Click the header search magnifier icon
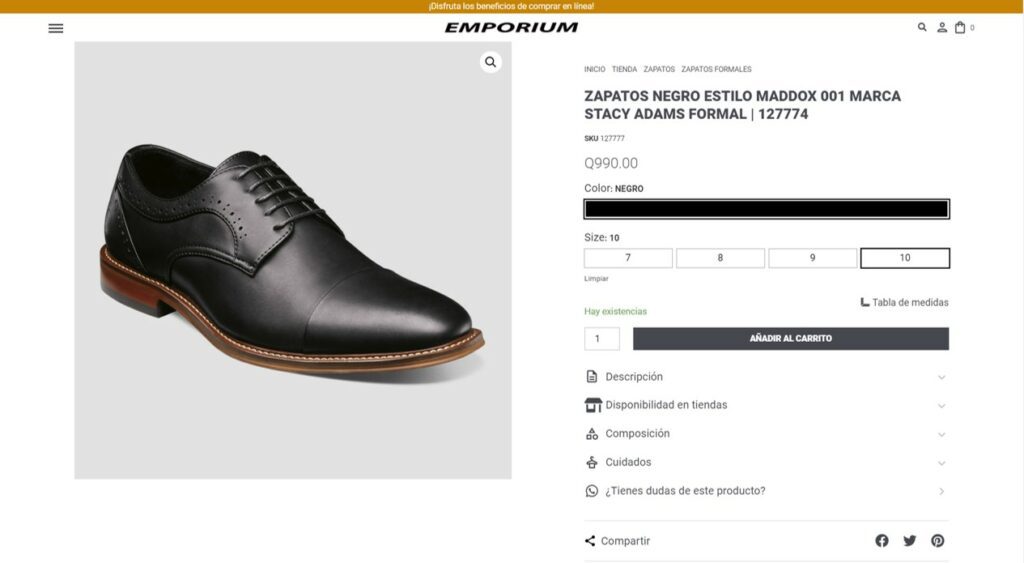Viewport: 1024px width, 563px height. (921, 27)
